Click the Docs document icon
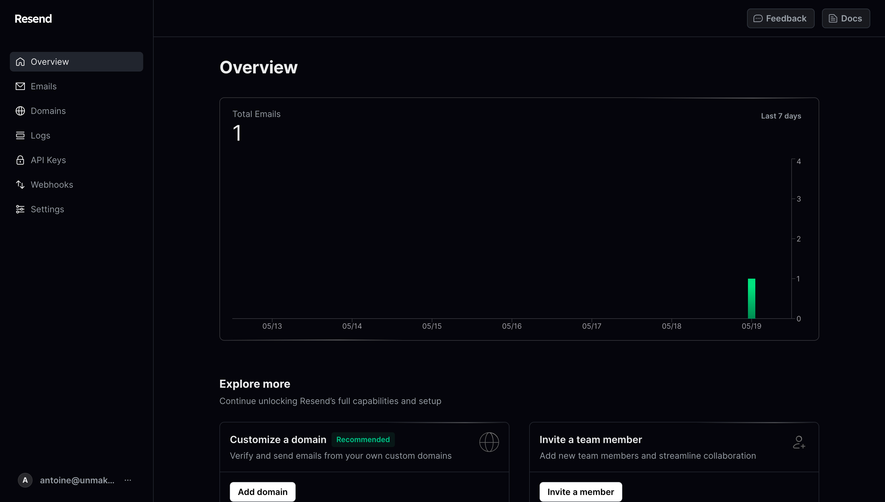Image resolution: width=885 pixels, height=502 pixels. [x=833, y=19]
